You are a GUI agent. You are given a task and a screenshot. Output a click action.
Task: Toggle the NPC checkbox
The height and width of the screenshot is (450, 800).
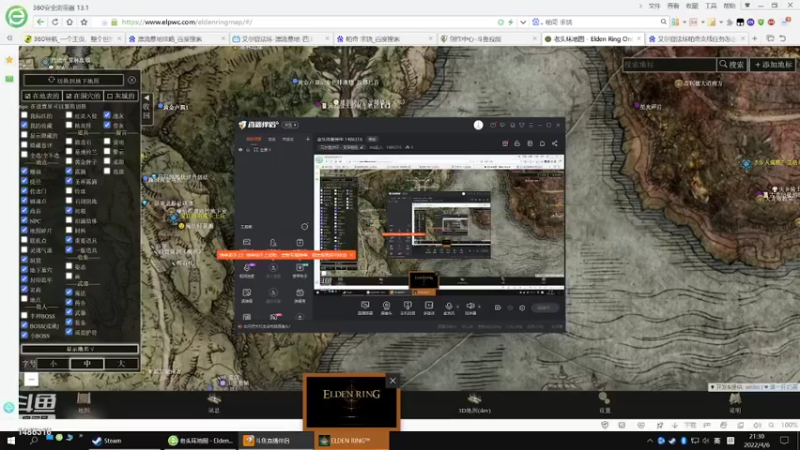click(24, 220)
